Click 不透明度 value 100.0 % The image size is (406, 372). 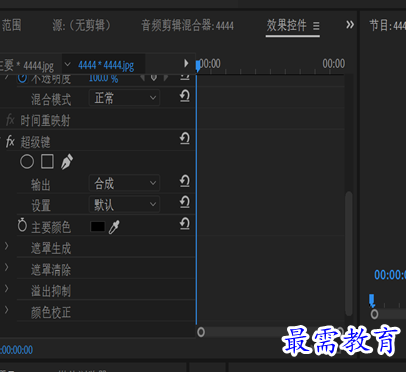(103, 79)
